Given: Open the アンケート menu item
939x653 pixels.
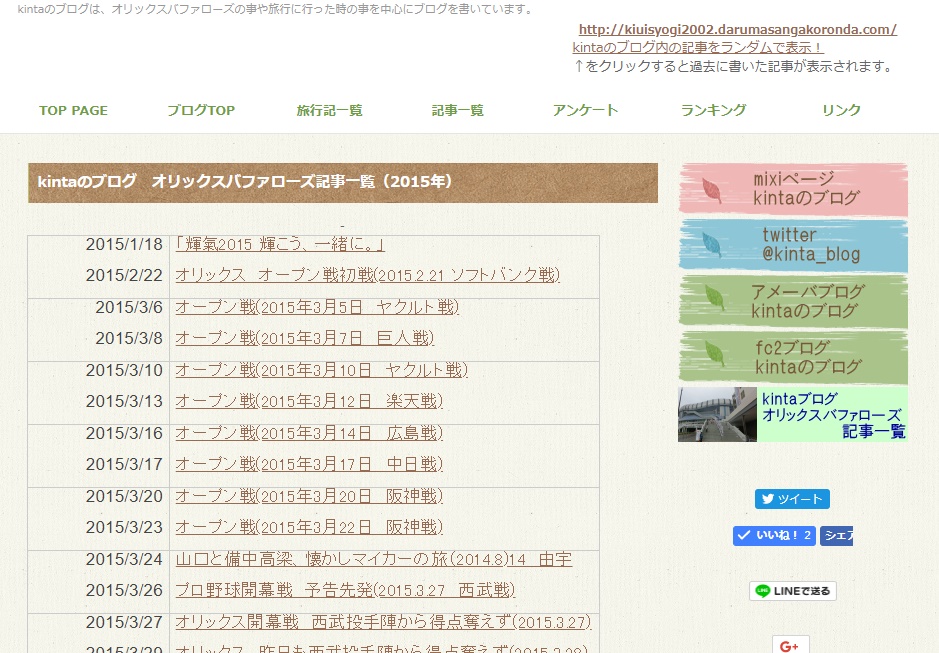Looking at the screenshot, I should point(585,110).
